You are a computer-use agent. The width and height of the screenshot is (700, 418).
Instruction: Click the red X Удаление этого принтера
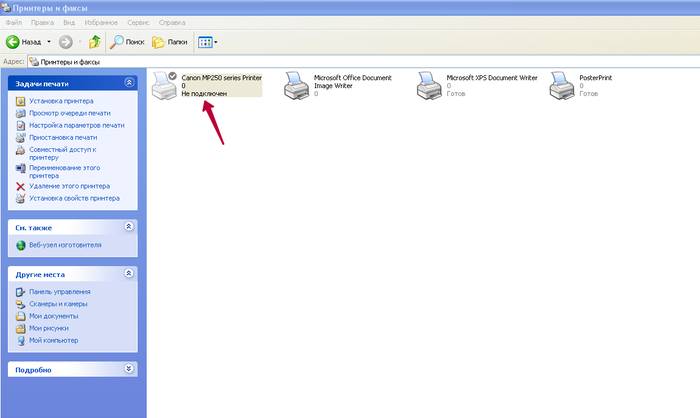click(x=21, y=186)
